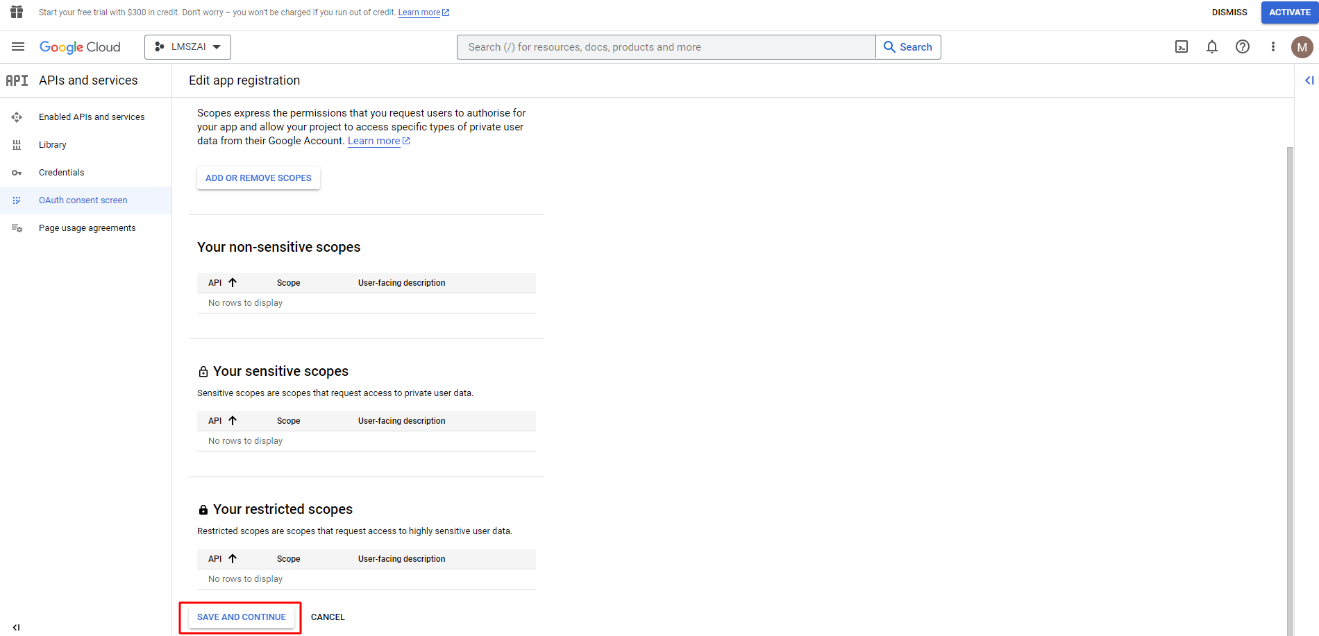Sort non-sensitive scopes by API column

tap(222, 283)
